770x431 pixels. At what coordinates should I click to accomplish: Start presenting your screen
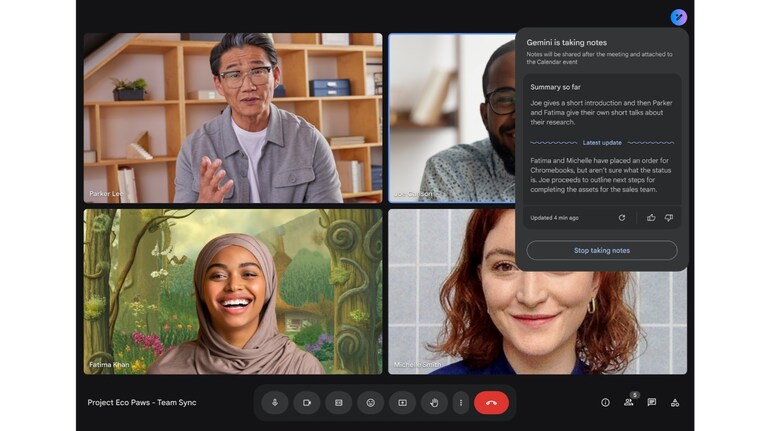403,403
